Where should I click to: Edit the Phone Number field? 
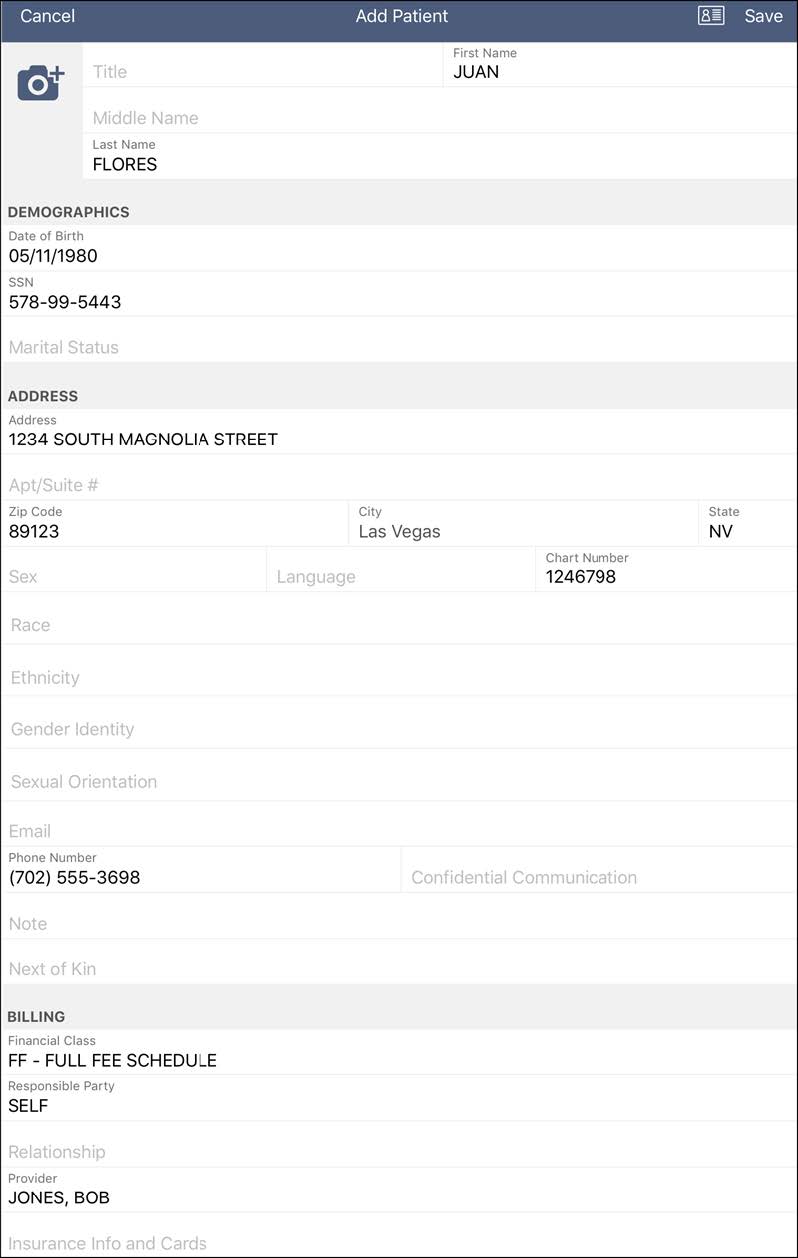coord(200,877)
